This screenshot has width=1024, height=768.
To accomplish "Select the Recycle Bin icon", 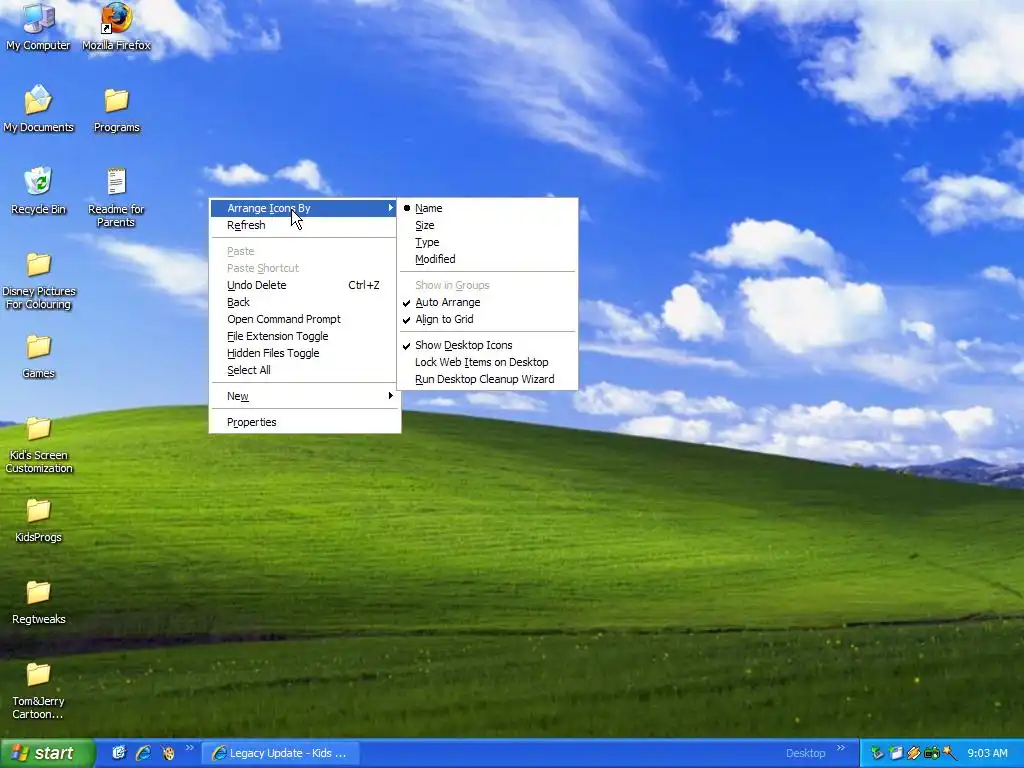I will point(38,191).
